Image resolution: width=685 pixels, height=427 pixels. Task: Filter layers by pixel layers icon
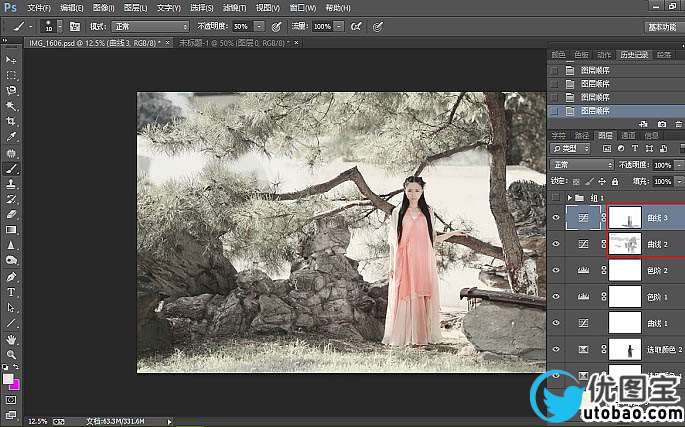tap(607, 149)
